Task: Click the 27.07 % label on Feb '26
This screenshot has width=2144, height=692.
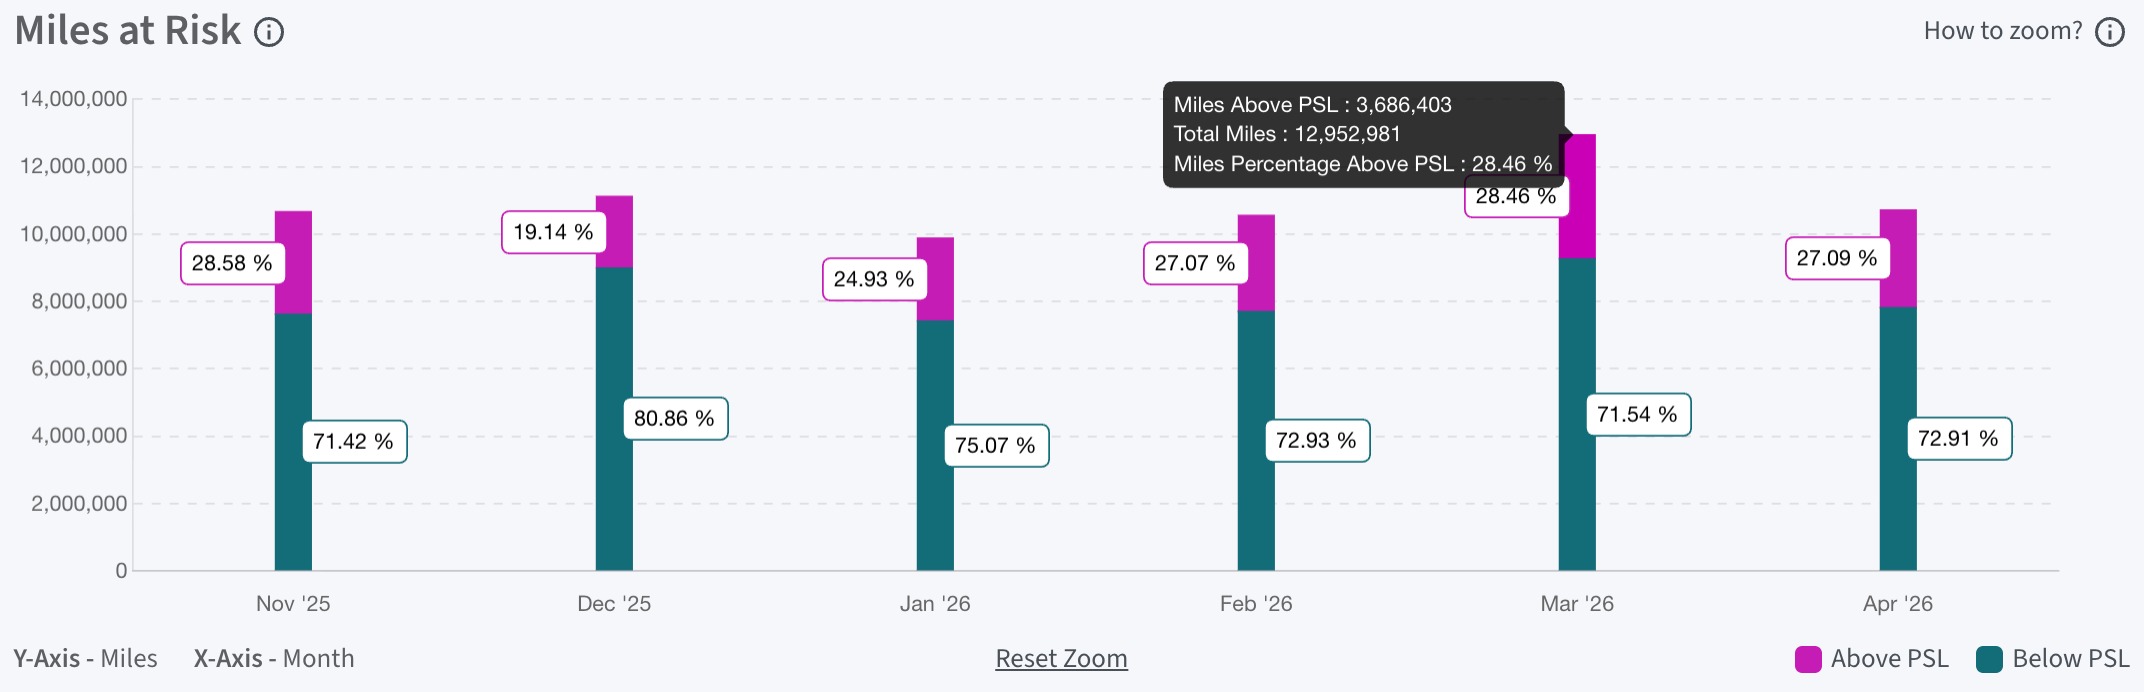Action: (1195, 263)
